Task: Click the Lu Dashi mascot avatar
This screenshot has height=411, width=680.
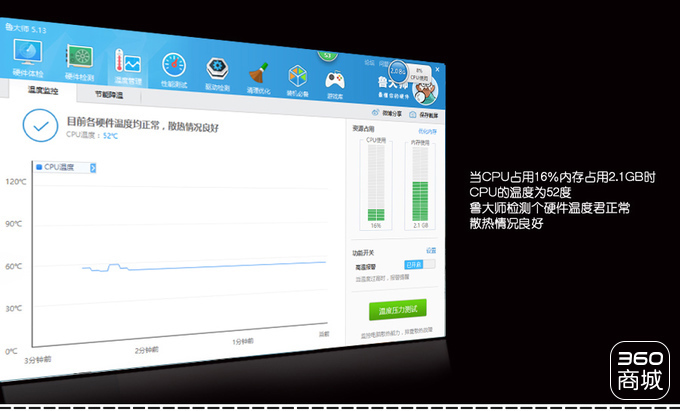Action: 425,91
